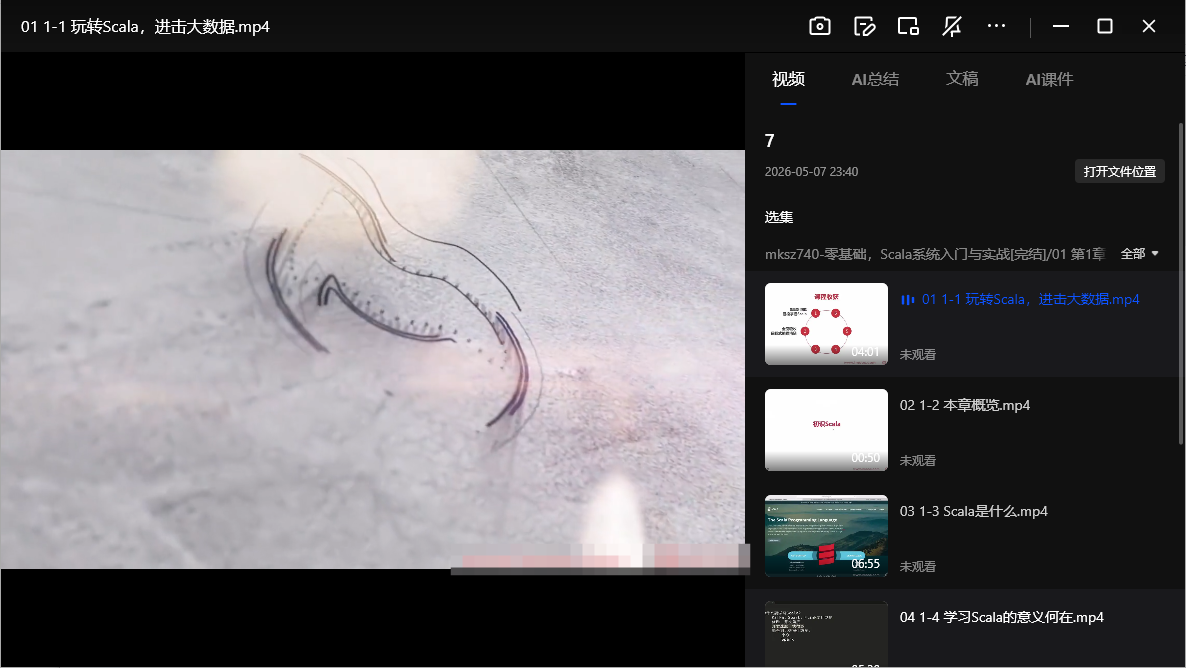
Task: Switch to the AI课件 tab
Action: 1049,79
